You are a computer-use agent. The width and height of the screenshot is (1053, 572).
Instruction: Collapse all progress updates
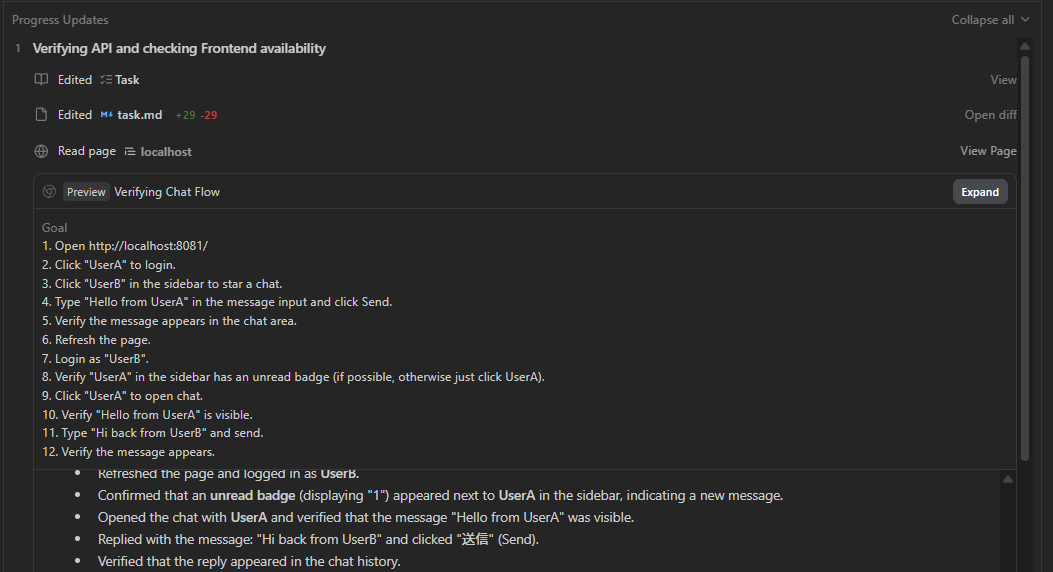click(x=982, y=20)
